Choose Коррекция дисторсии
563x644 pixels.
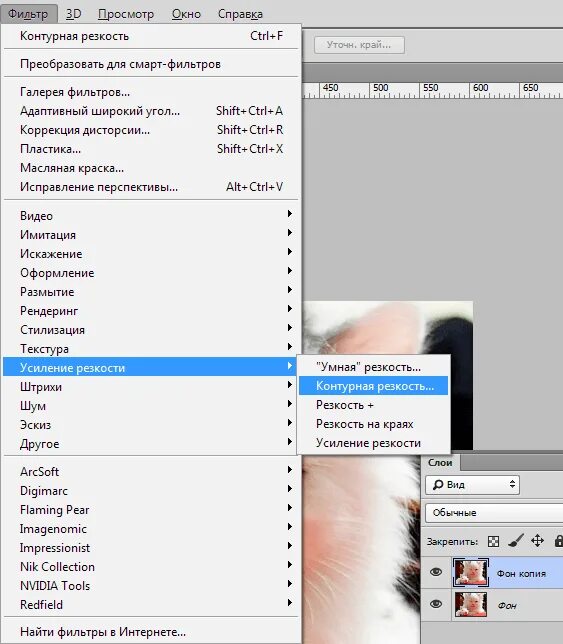pyautogui.click(x=150, y=130)
